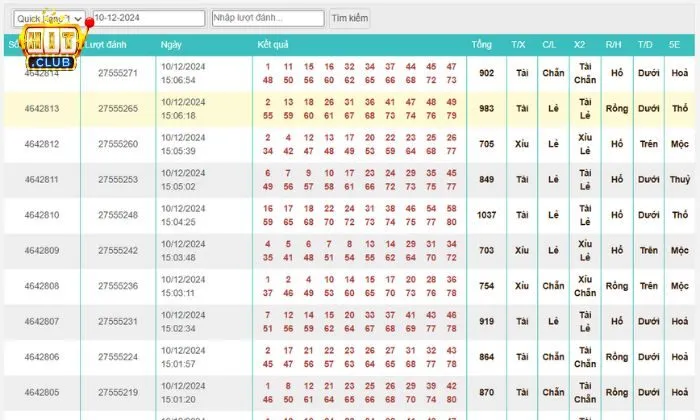Click the time 15:02:34 entry

coord(178,329)
